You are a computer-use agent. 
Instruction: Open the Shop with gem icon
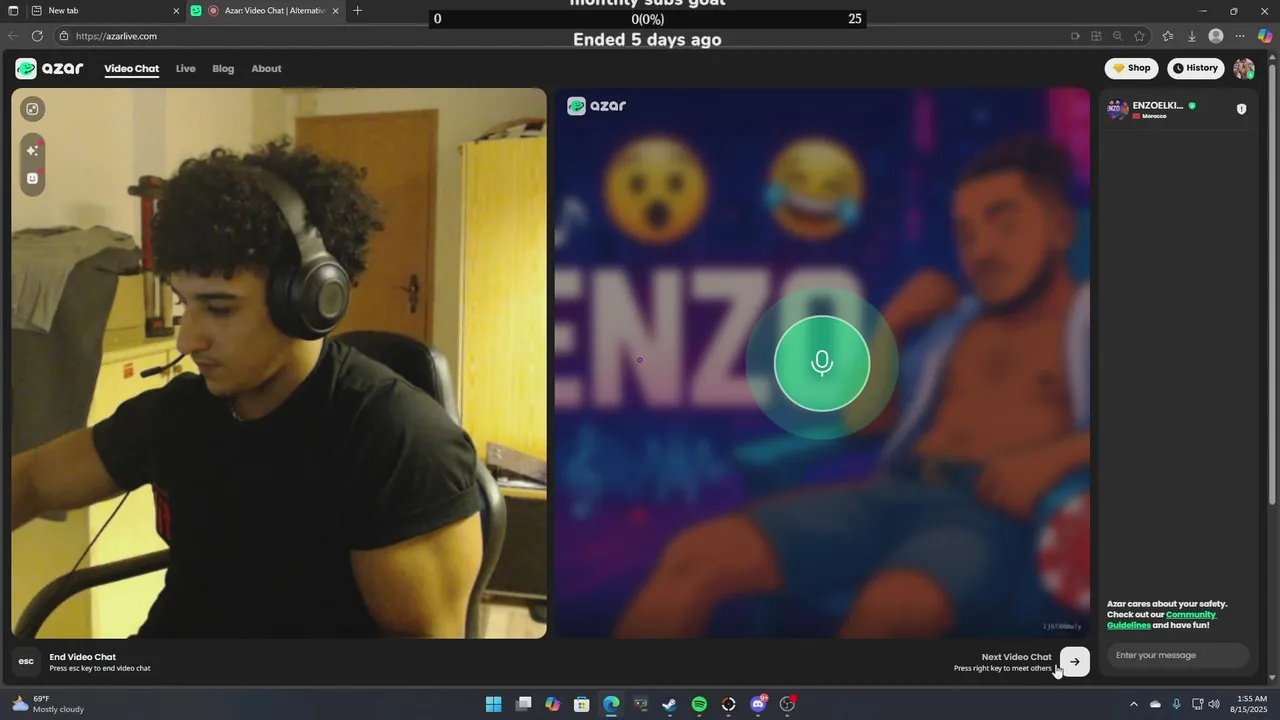point(1132,68)
